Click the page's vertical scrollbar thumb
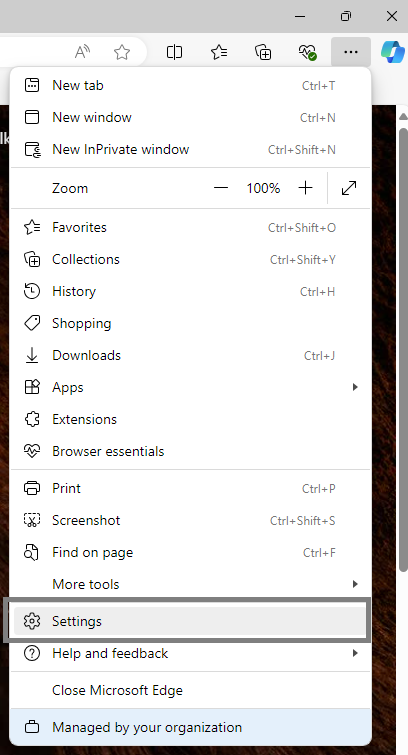 [404, 349]
